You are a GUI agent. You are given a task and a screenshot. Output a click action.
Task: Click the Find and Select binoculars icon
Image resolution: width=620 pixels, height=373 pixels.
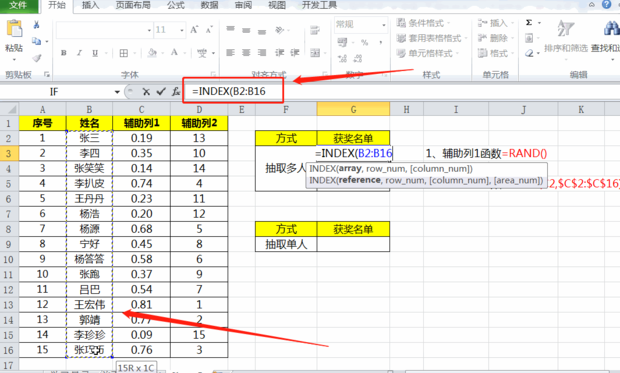tap(612, 28)
